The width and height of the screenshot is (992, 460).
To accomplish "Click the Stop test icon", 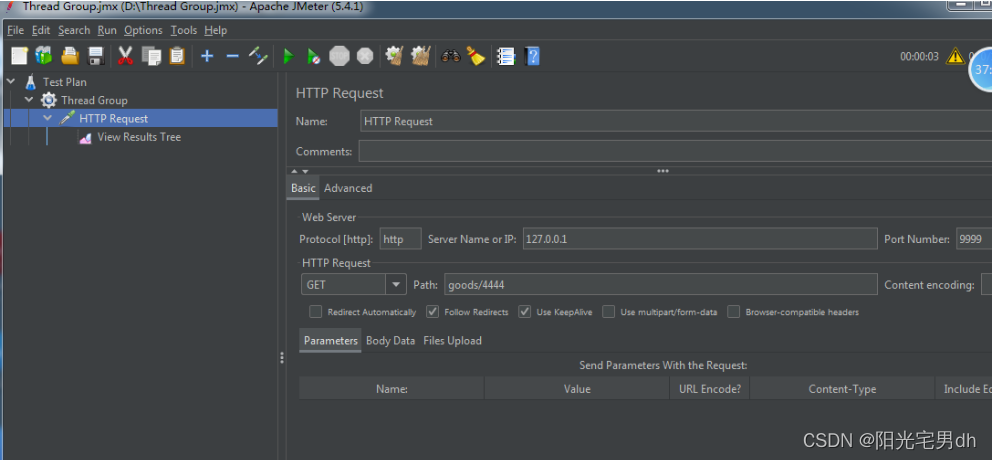I will click(340, 56).
